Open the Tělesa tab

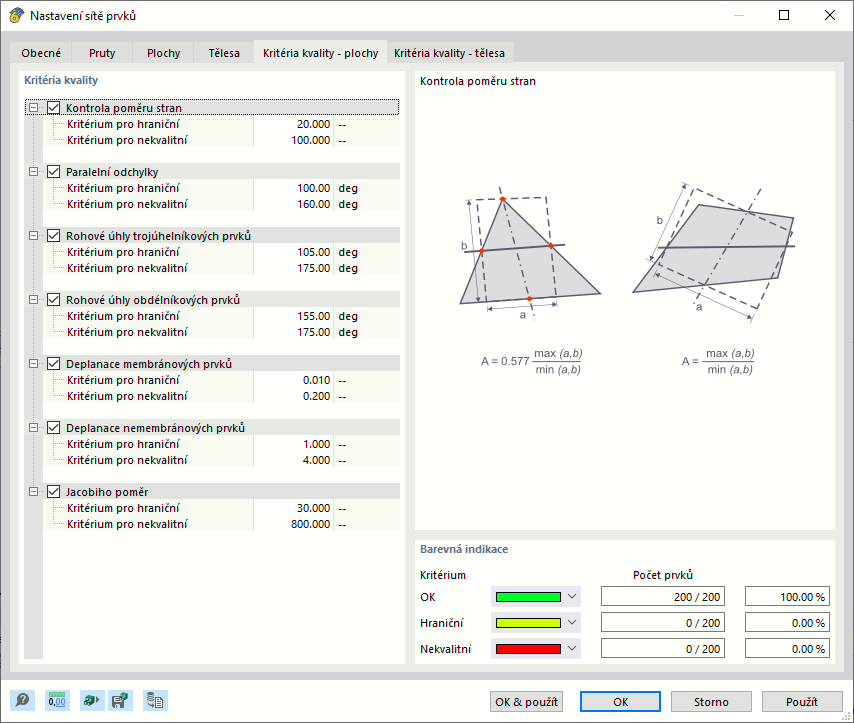point(224,53)
